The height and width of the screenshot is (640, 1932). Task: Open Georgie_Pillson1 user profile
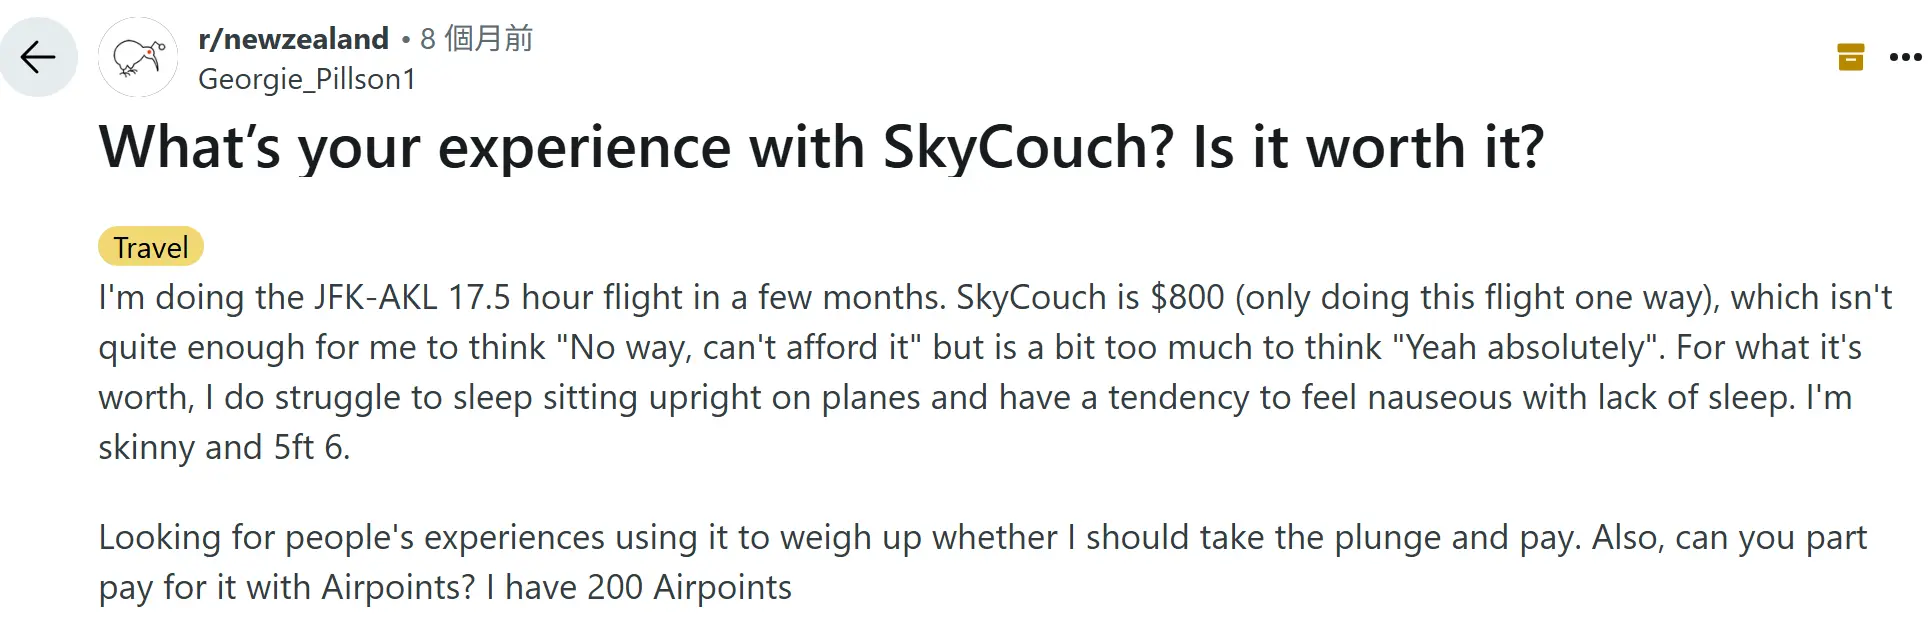307,79
